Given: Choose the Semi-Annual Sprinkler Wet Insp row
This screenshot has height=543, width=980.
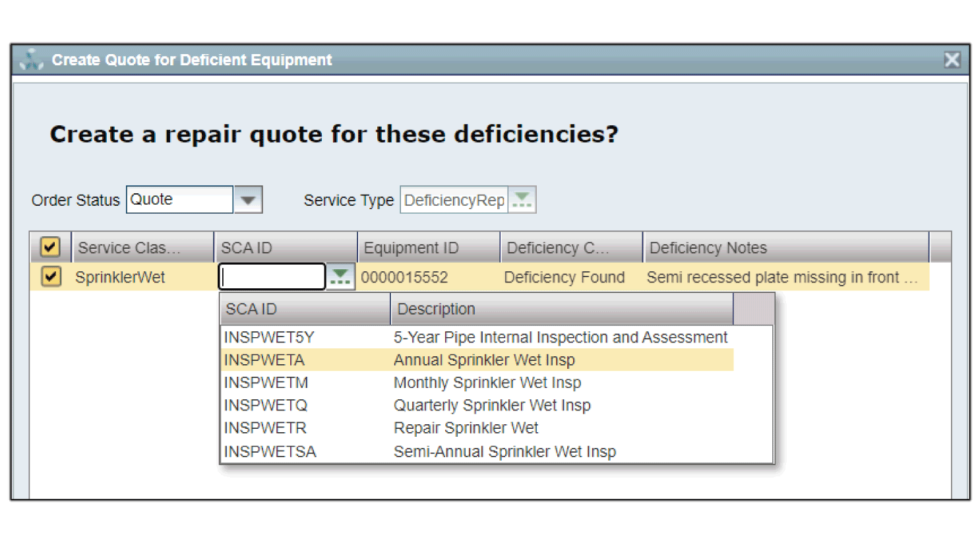Looking at the screenshot, I should (504, 452).
